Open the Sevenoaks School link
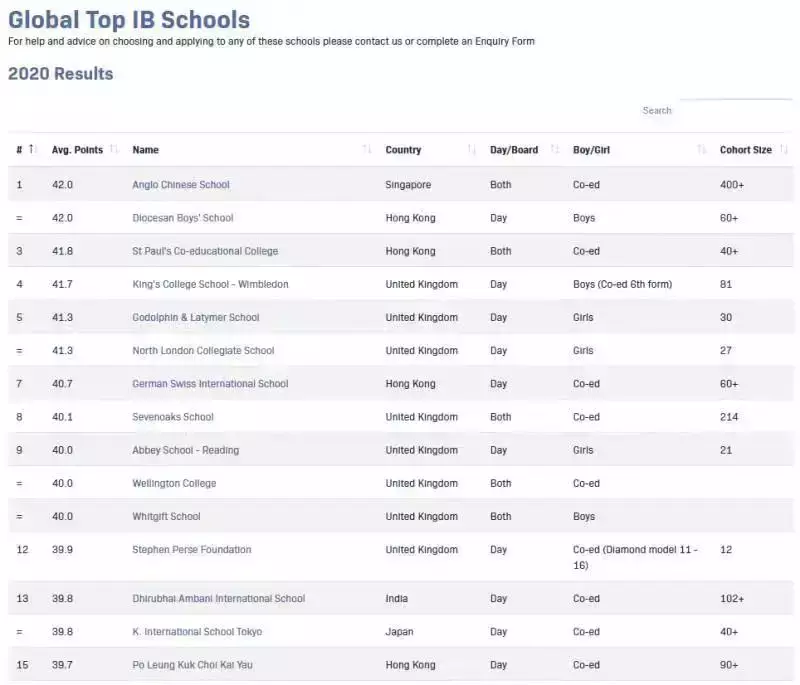 tap(173, 417)
